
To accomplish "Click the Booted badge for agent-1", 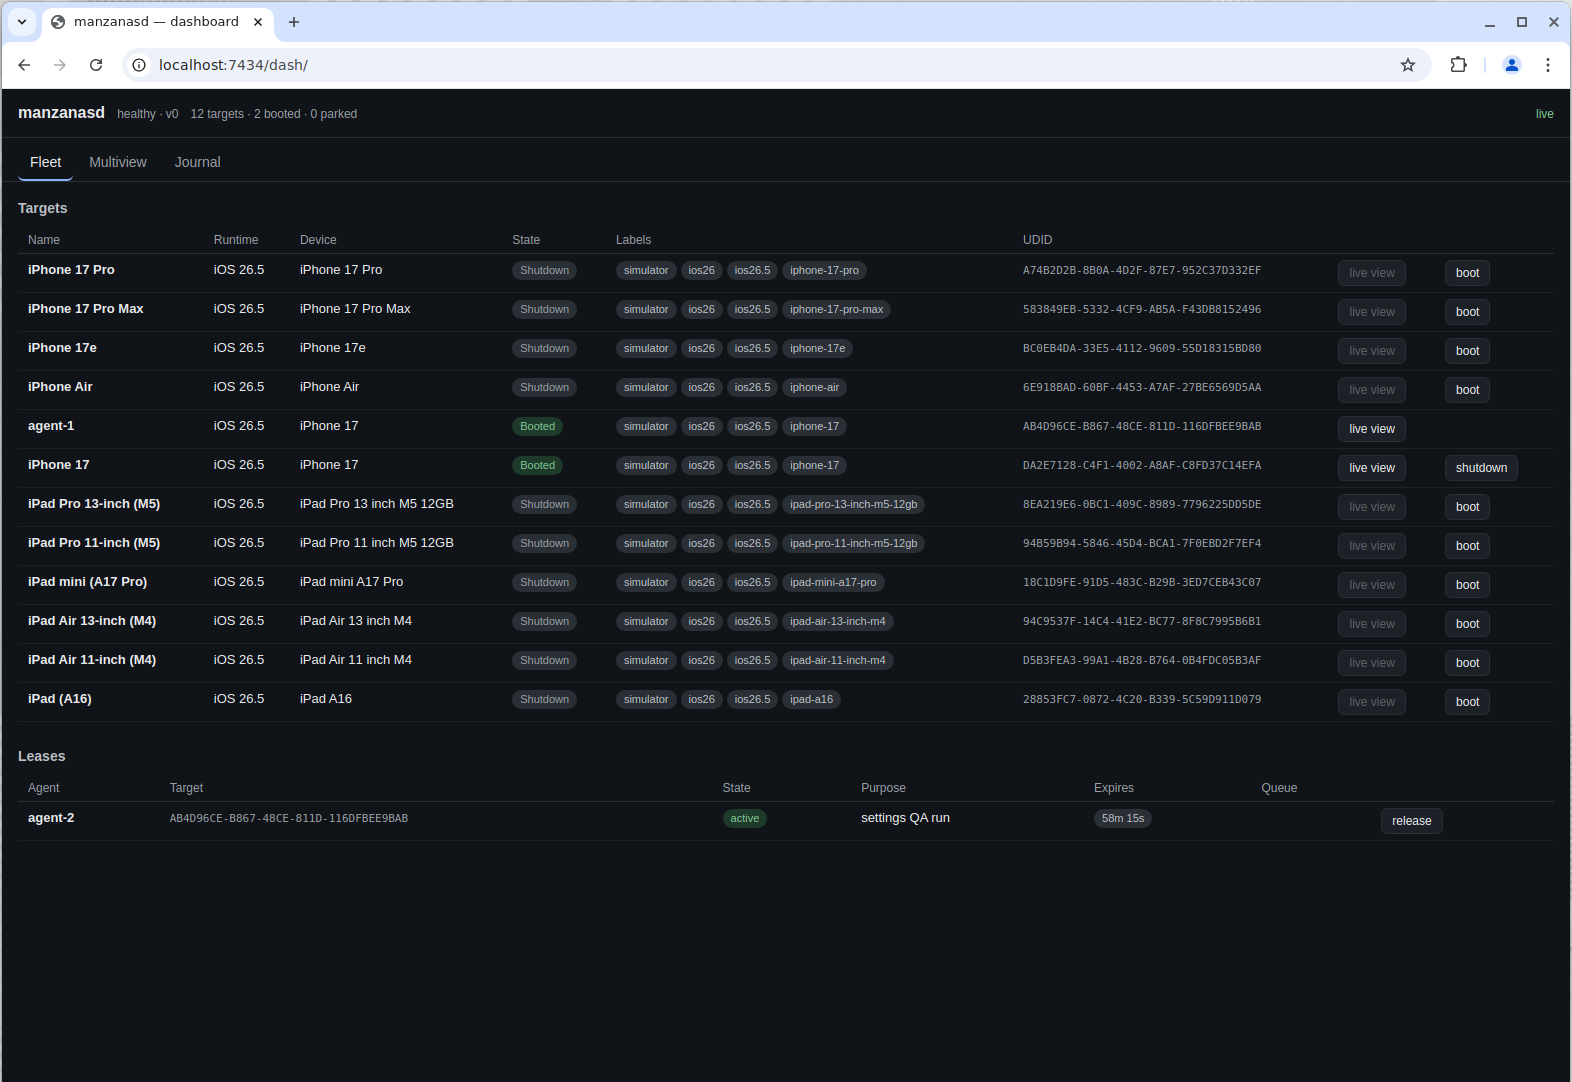I will tap(537, 427).
